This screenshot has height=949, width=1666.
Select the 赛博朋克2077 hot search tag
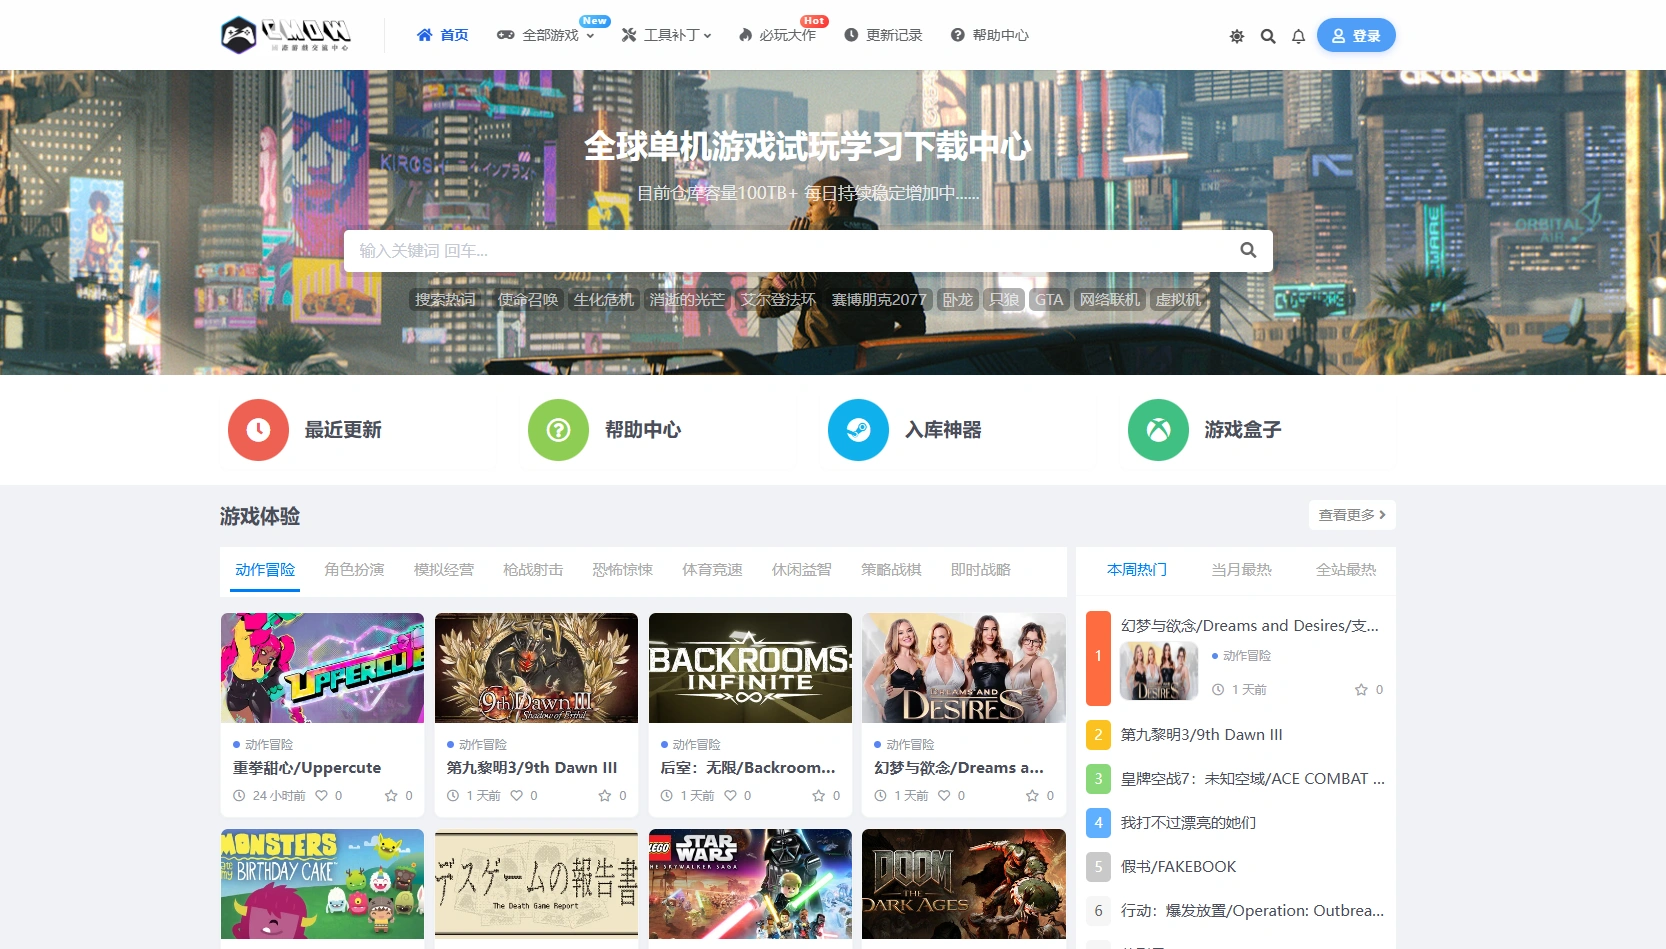(879, 299)
